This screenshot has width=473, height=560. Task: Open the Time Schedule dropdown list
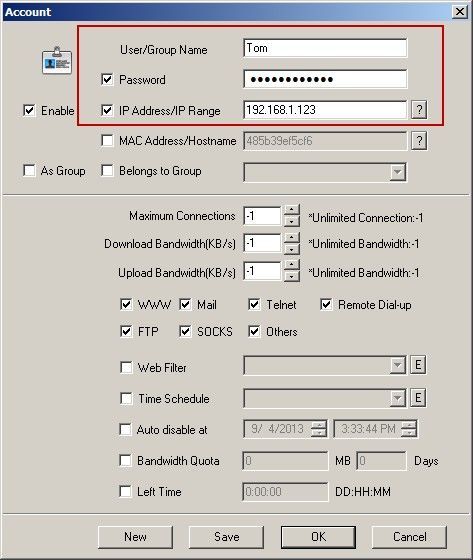tap(397, 398)
